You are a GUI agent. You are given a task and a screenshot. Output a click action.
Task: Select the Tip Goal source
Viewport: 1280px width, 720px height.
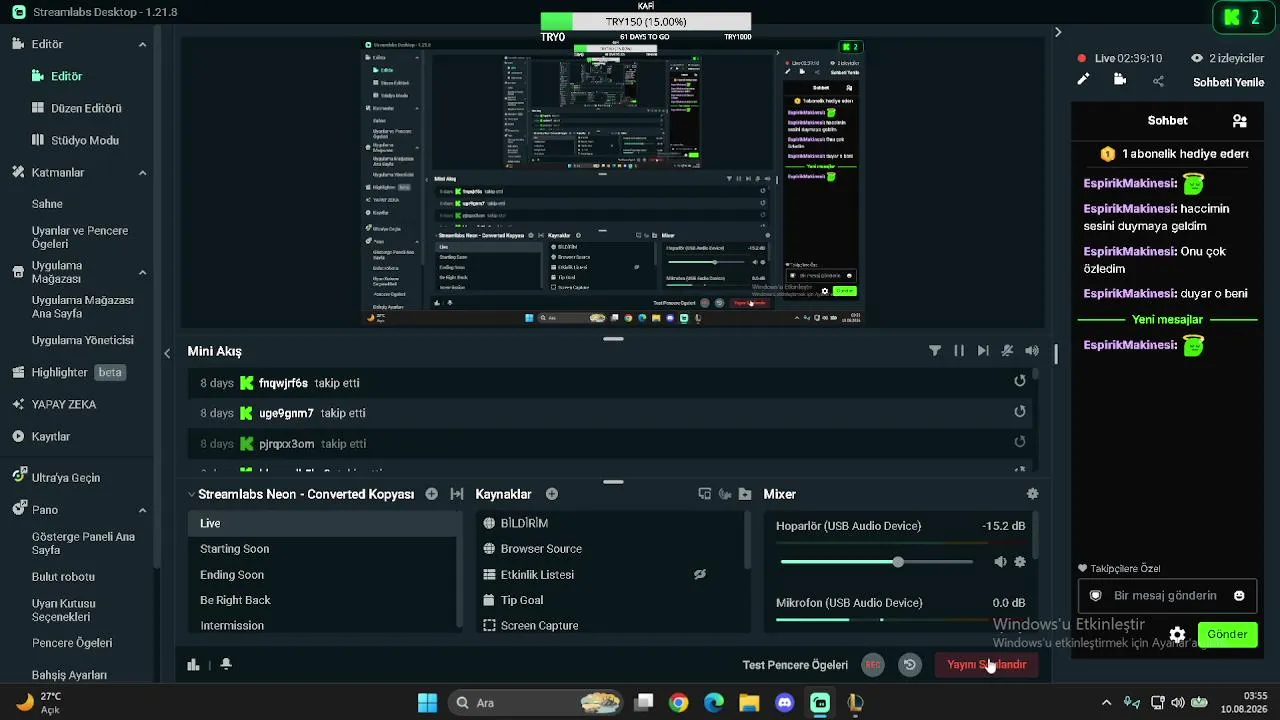612,600
